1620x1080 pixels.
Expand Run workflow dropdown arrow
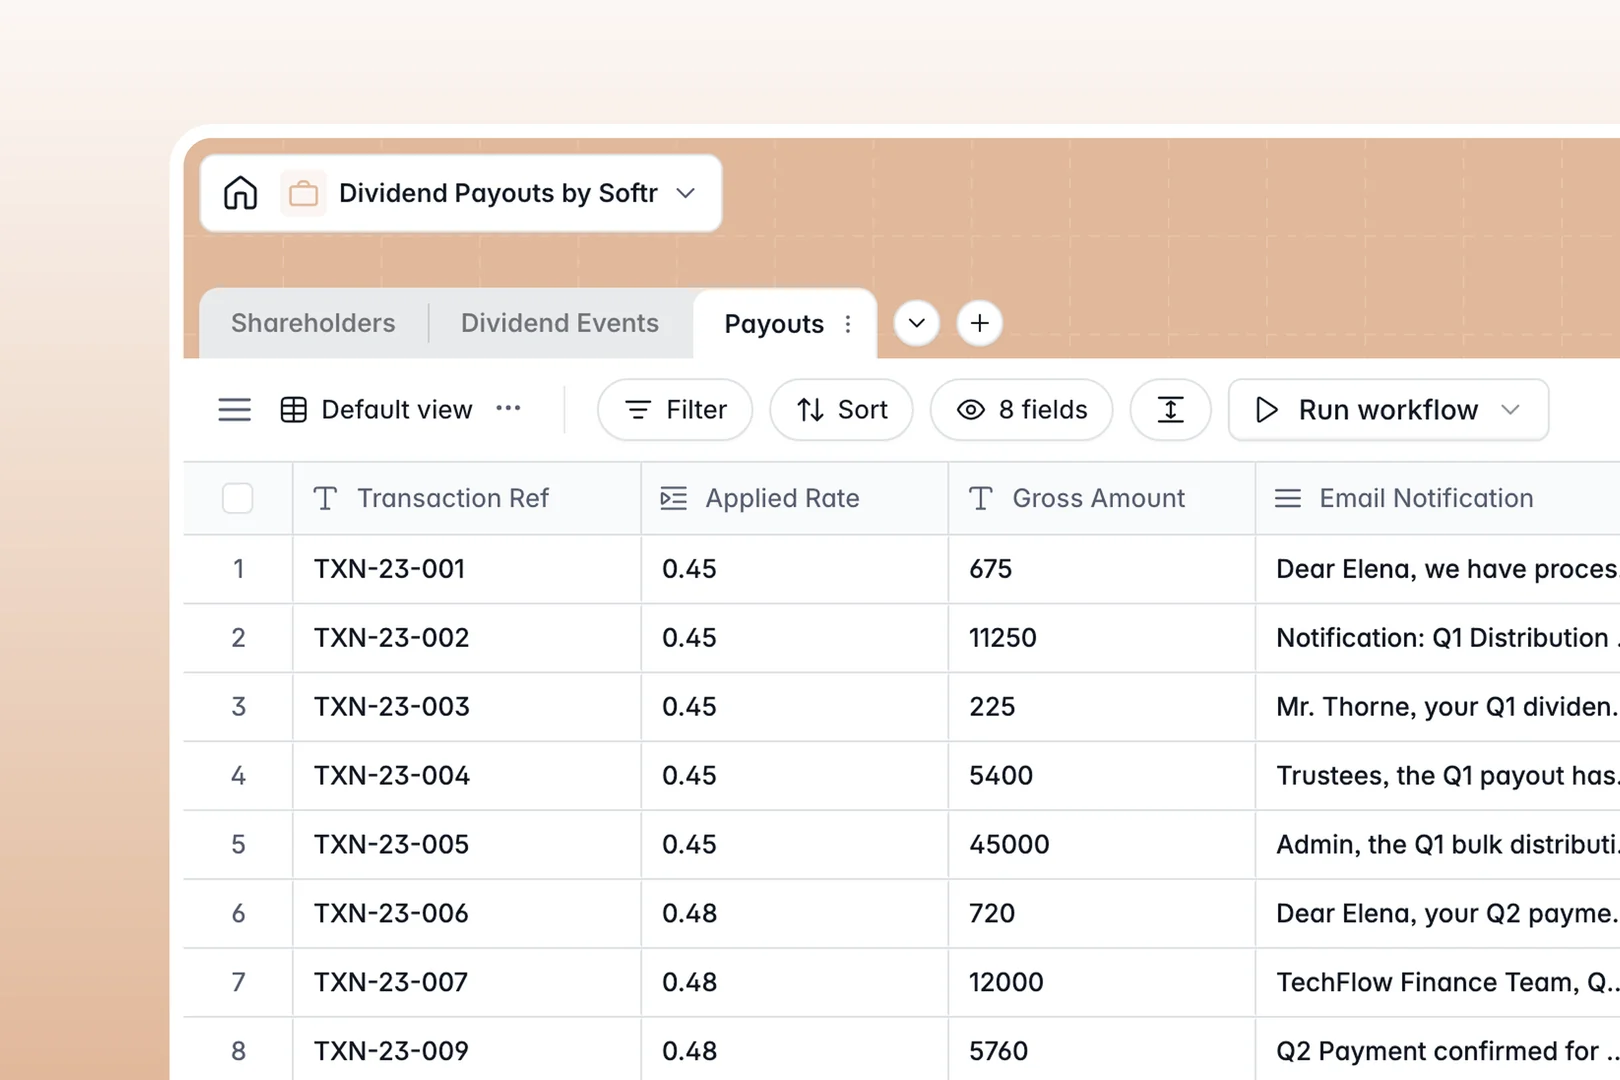point(1511,410)
